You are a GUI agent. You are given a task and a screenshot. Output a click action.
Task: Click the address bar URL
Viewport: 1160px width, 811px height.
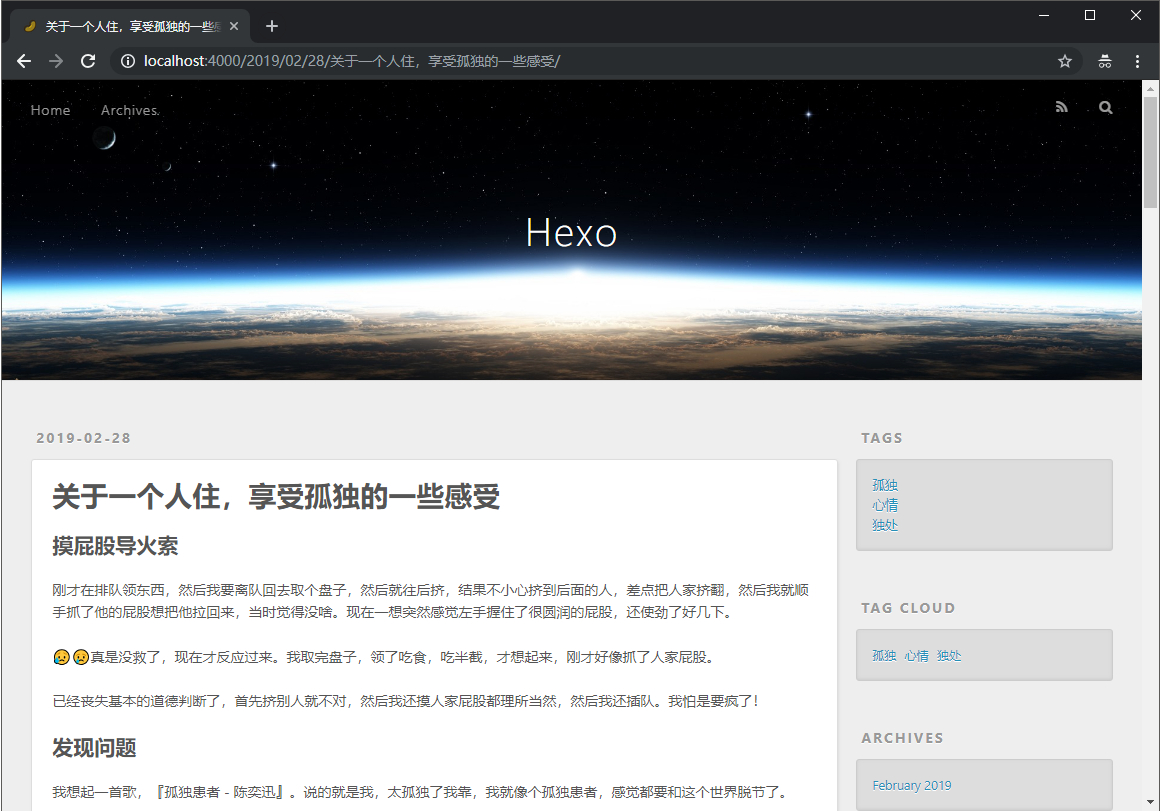pyautogui.click(x=351, y=61)
